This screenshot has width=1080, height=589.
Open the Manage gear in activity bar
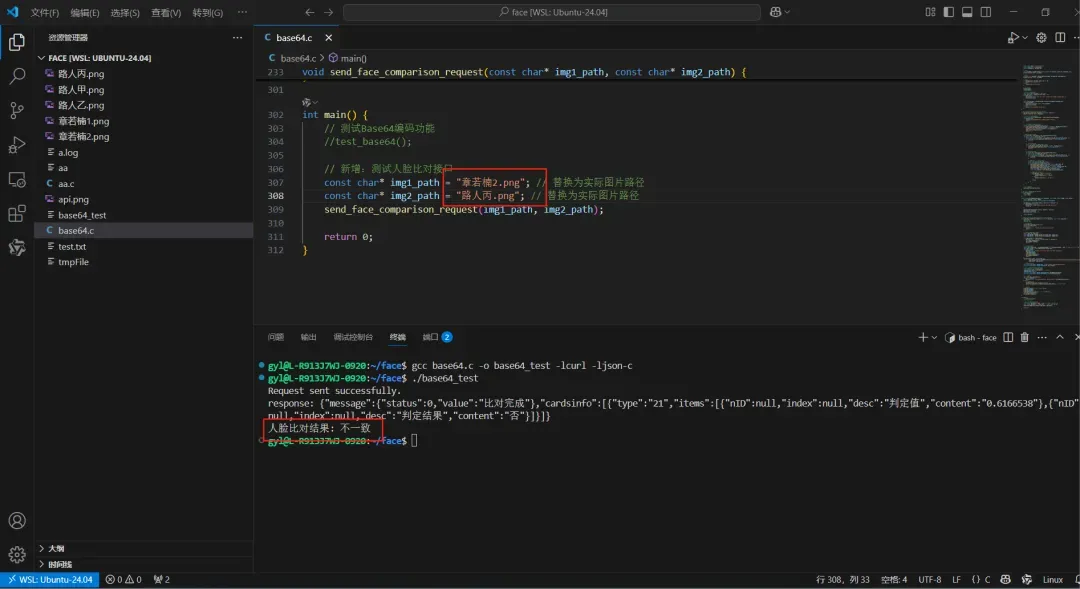pos(17,554)
